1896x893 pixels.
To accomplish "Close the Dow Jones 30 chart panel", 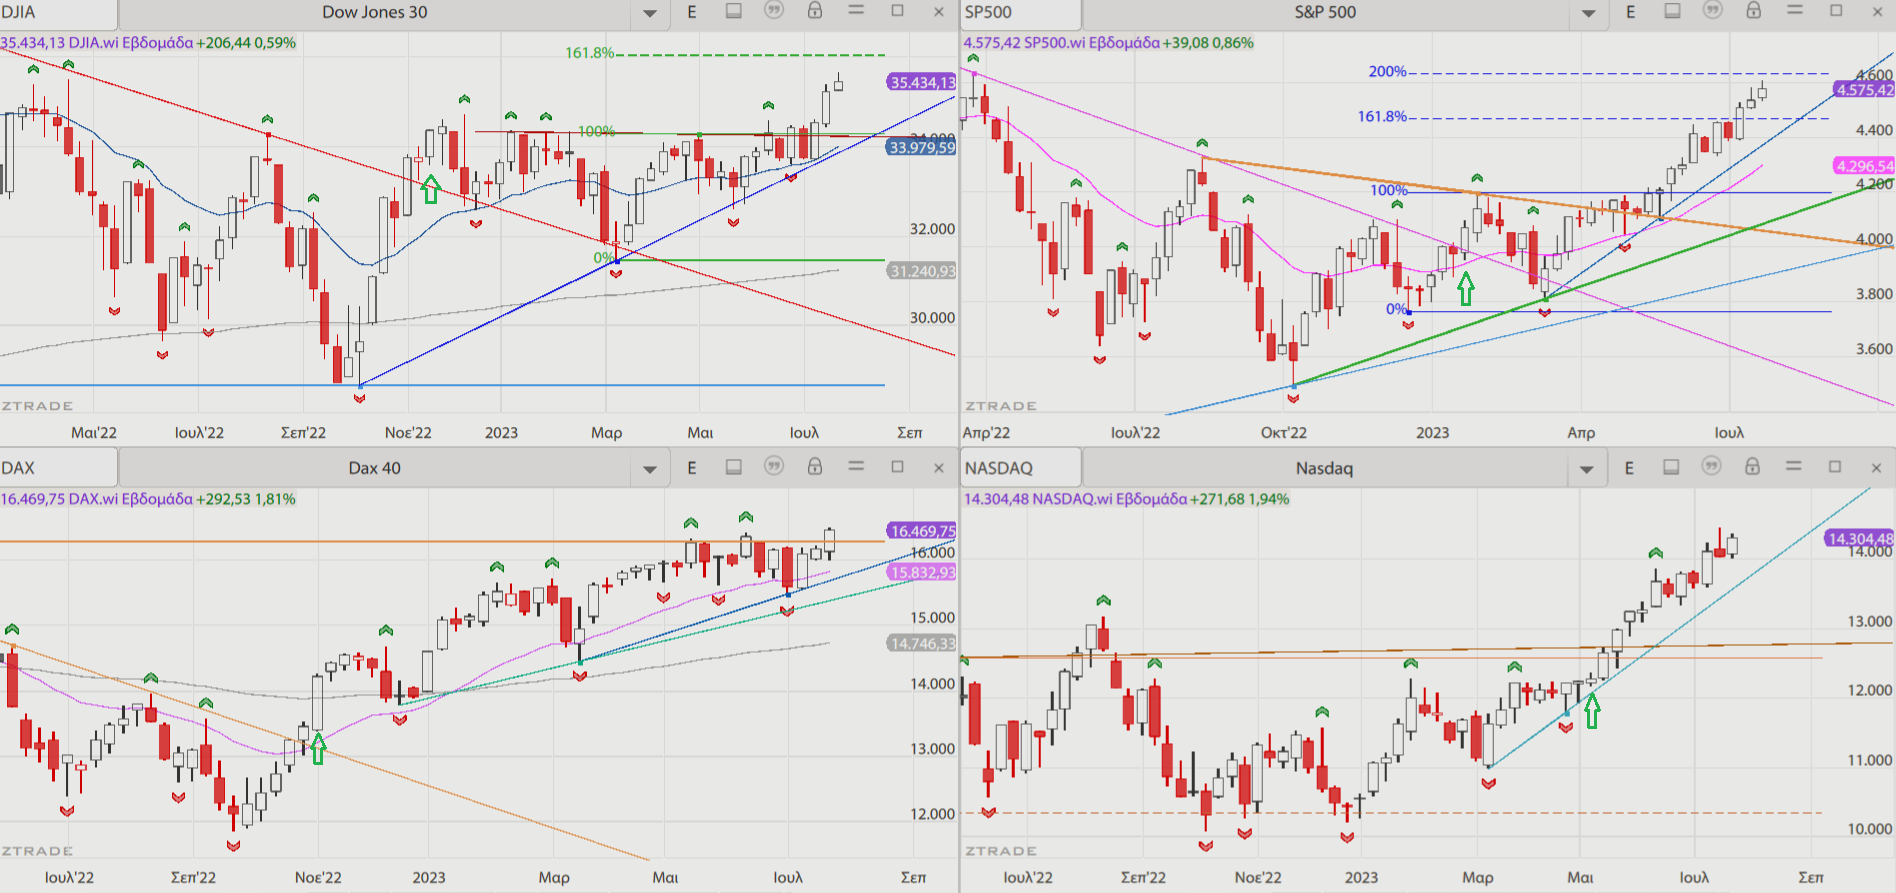I will pyautogui.click(x=938, y=12).
